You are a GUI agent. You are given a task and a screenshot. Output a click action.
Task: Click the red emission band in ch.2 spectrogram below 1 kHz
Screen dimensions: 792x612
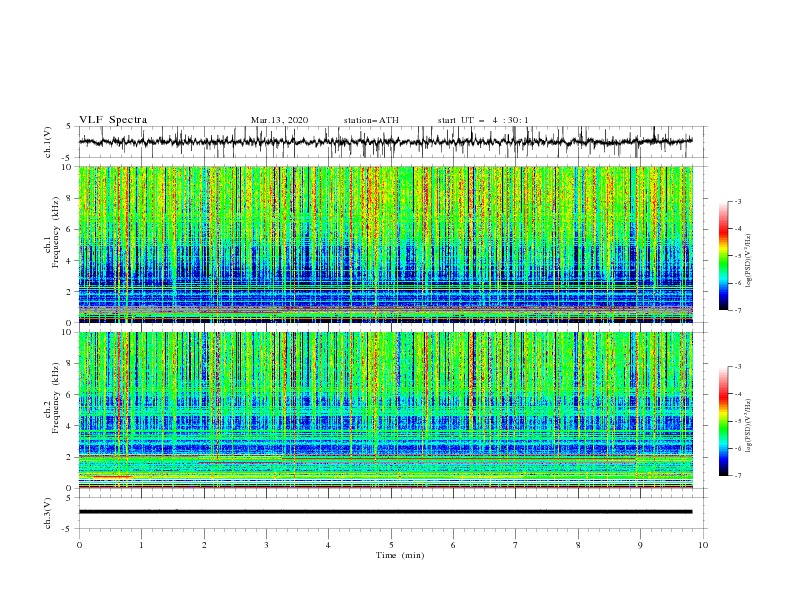(x=112, y=477)
